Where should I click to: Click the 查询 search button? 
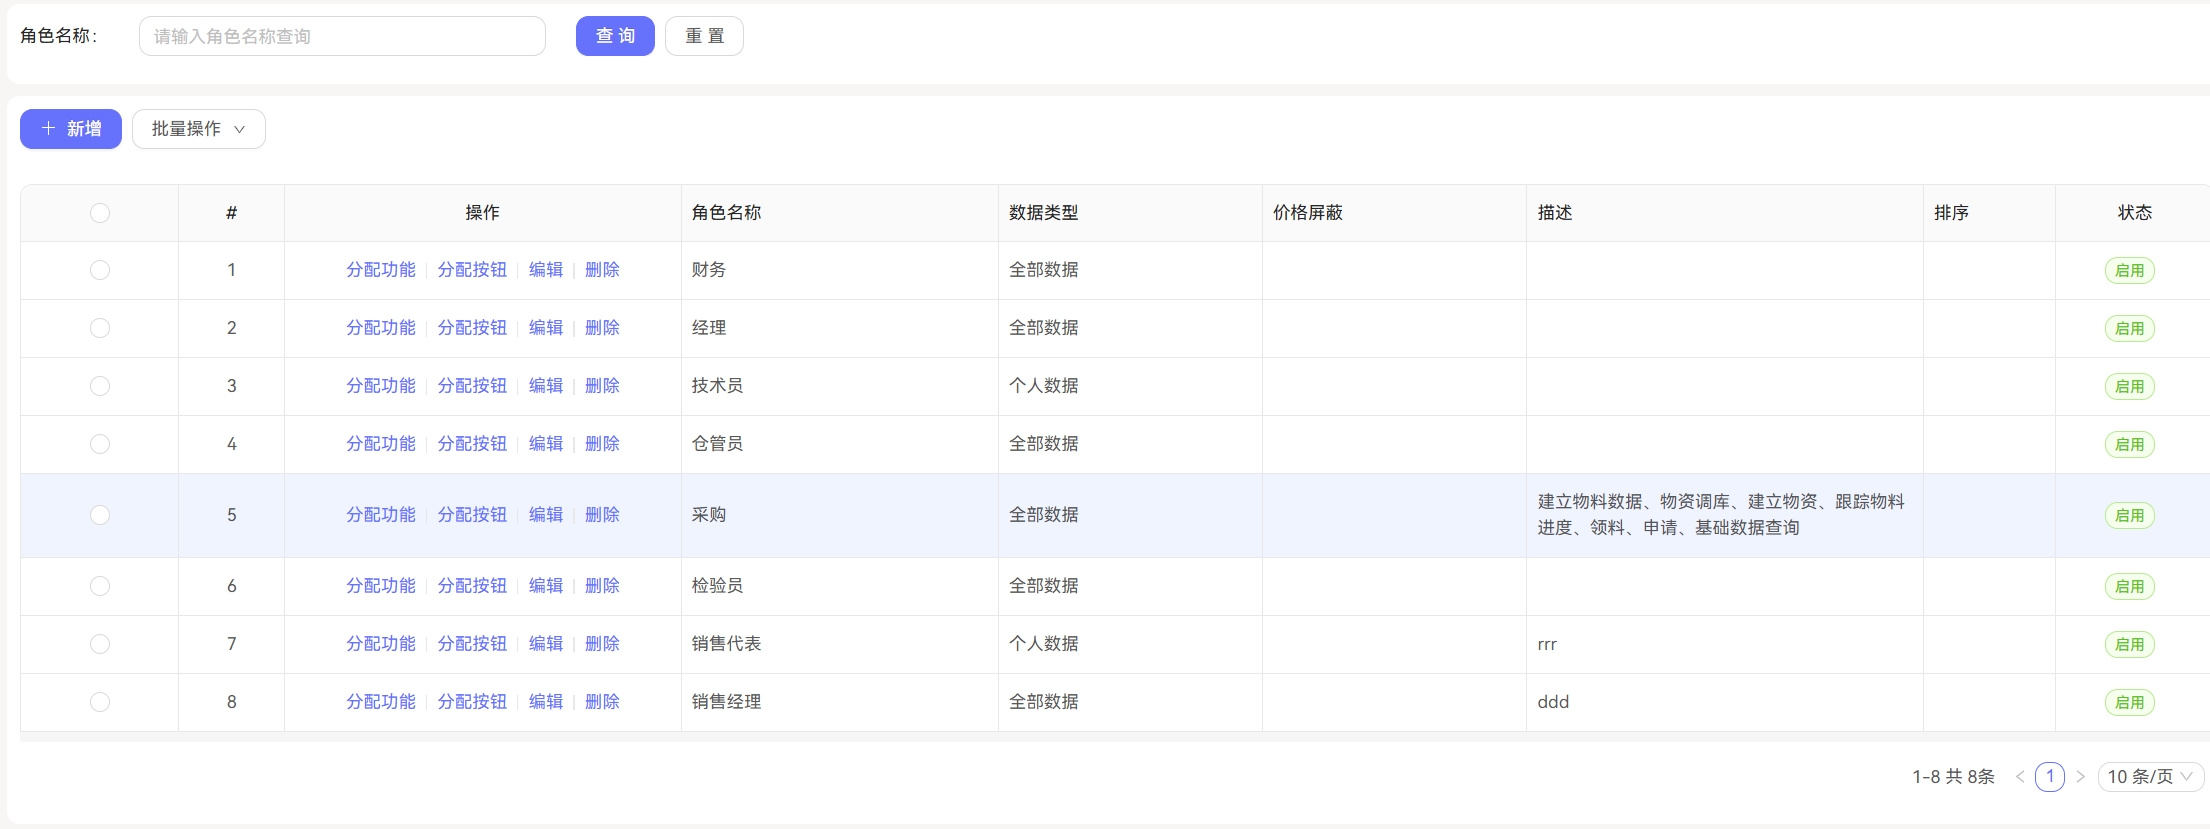point(615,36)
